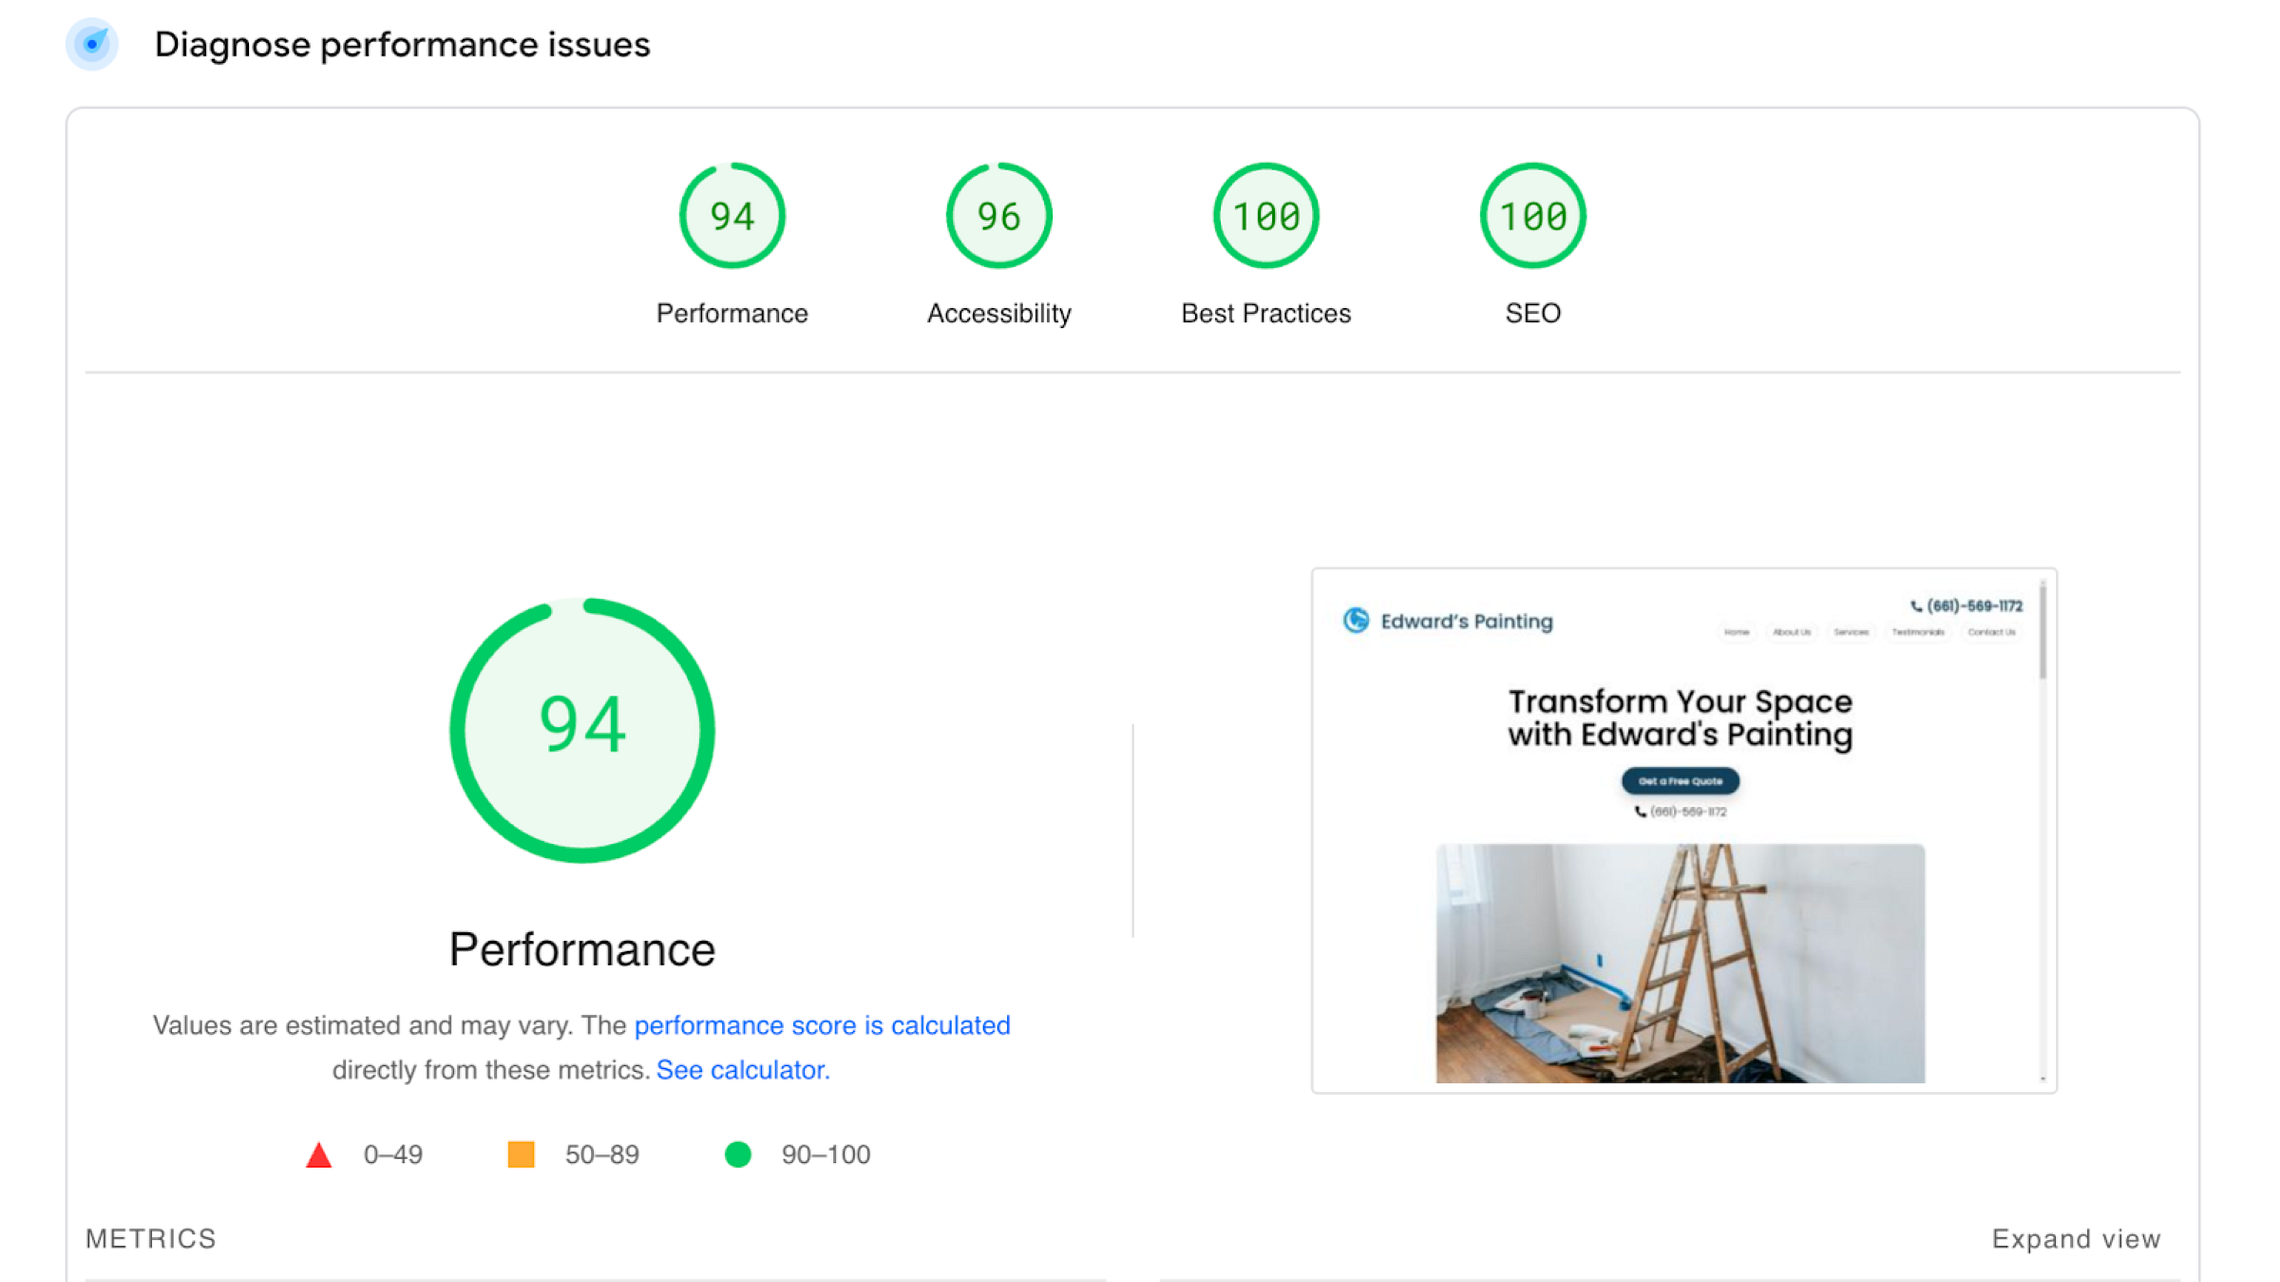Click the phone icon beside (661)-569-1172

tap(1916, 605)
